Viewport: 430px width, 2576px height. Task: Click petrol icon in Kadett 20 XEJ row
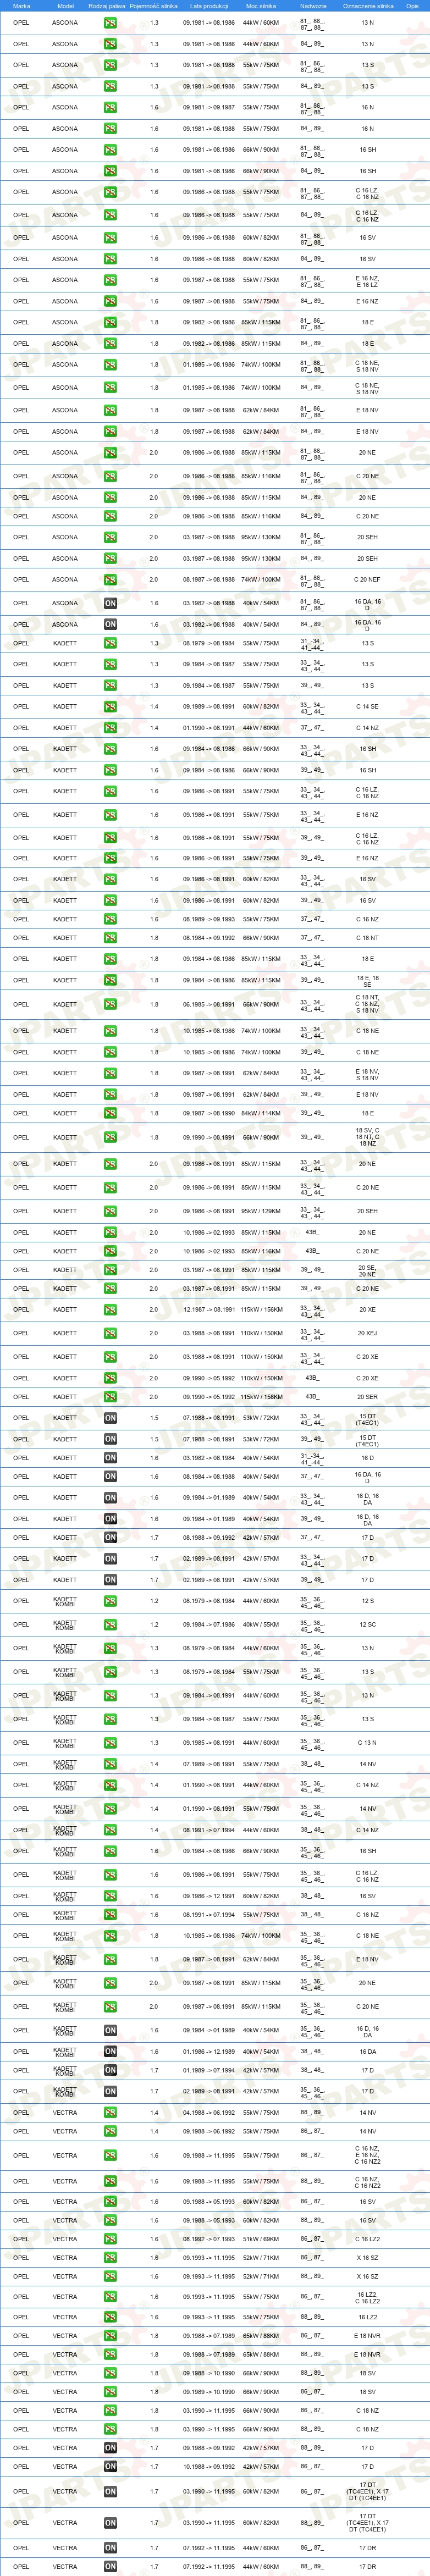point(110,1333)
